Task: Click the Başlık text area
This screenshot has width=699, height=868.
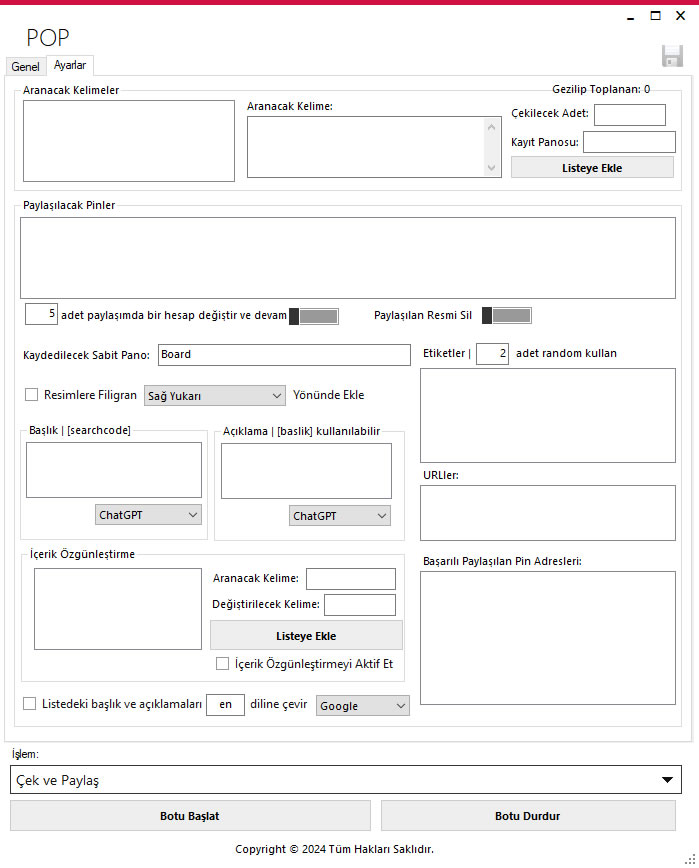Action: click(114, 470)
